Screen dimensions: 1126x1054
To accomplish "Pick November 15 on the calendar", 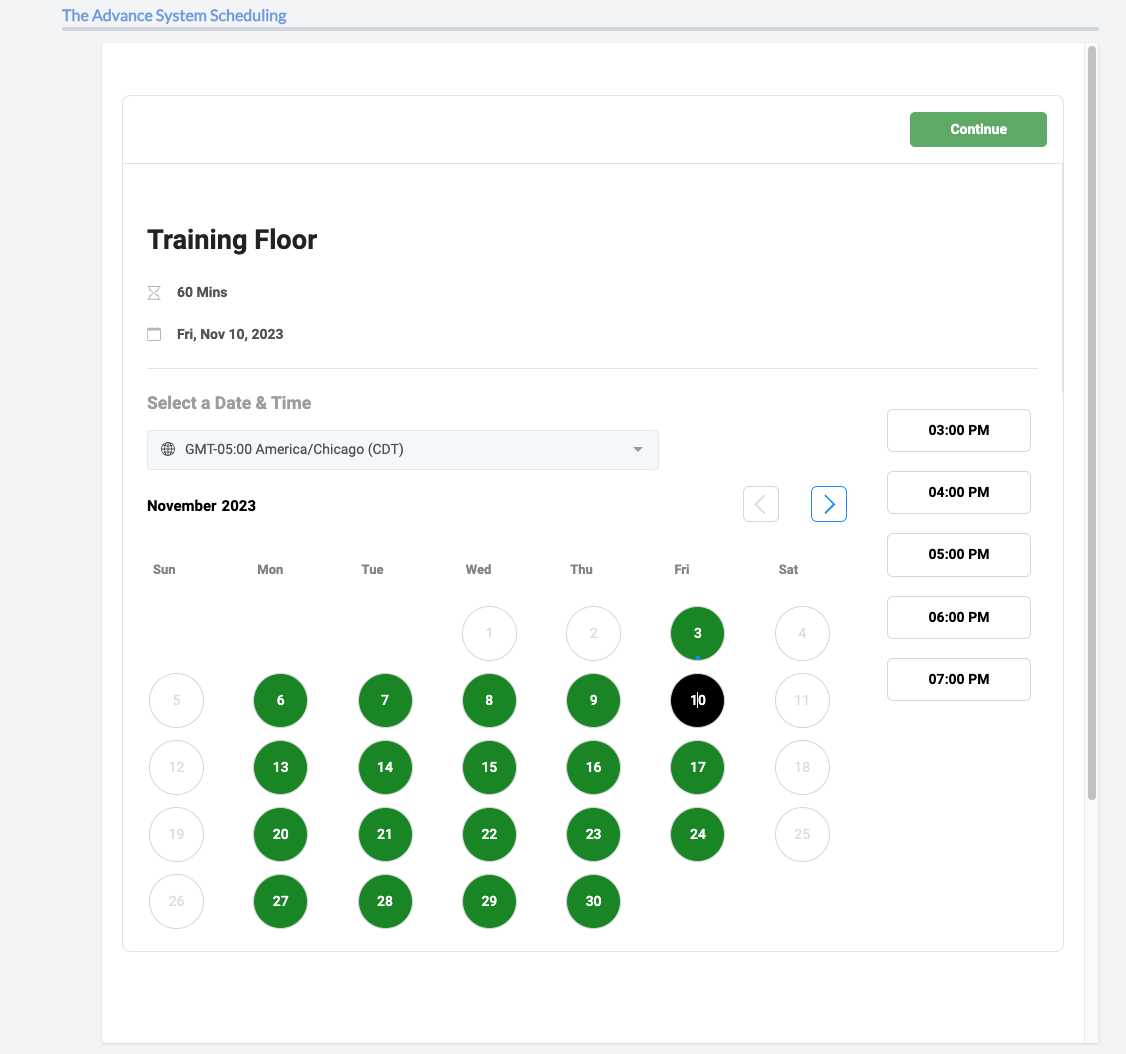I will [489, 767].
